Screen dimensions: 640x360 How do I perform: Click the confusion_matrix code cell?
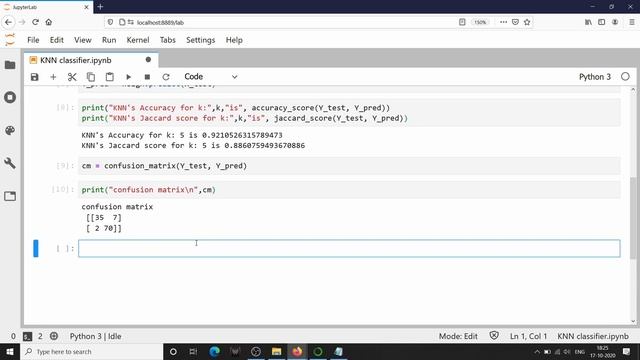pyautogui.click(x=349, y=166)
